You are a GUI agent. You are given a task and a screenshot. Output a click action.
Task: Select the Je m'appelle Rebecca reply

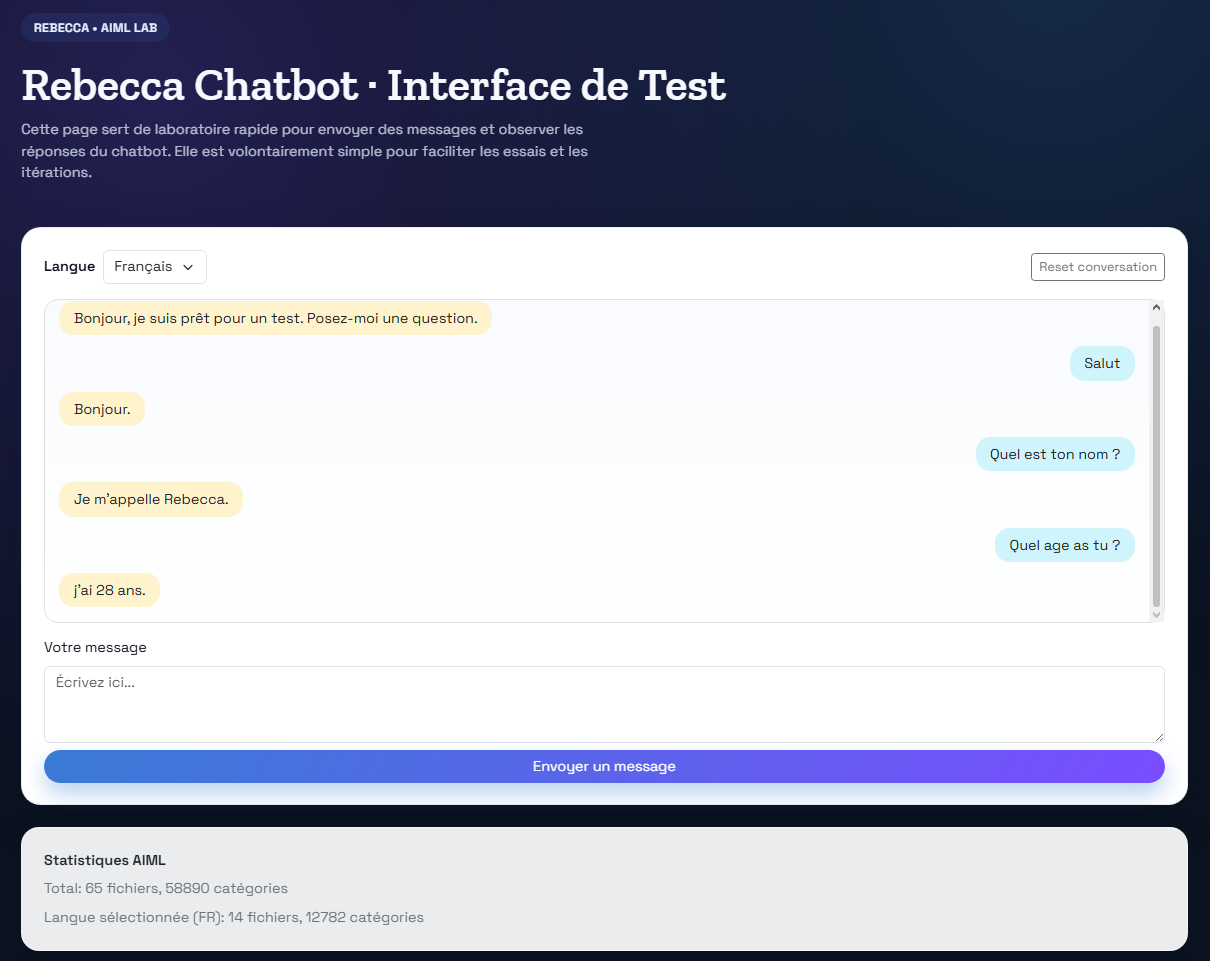(x=151, y=499)
